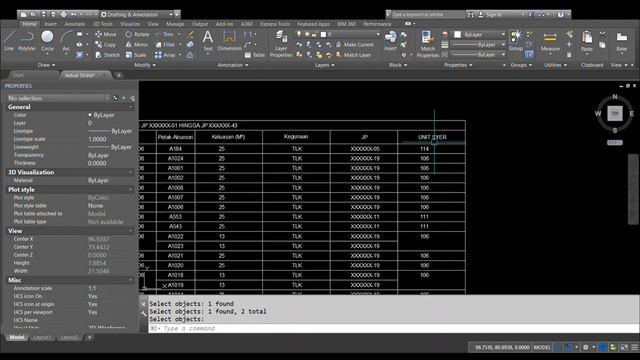Viewport: 640px width, 360px height.
Task: Click the Array tool
Action: coord(165,55)
